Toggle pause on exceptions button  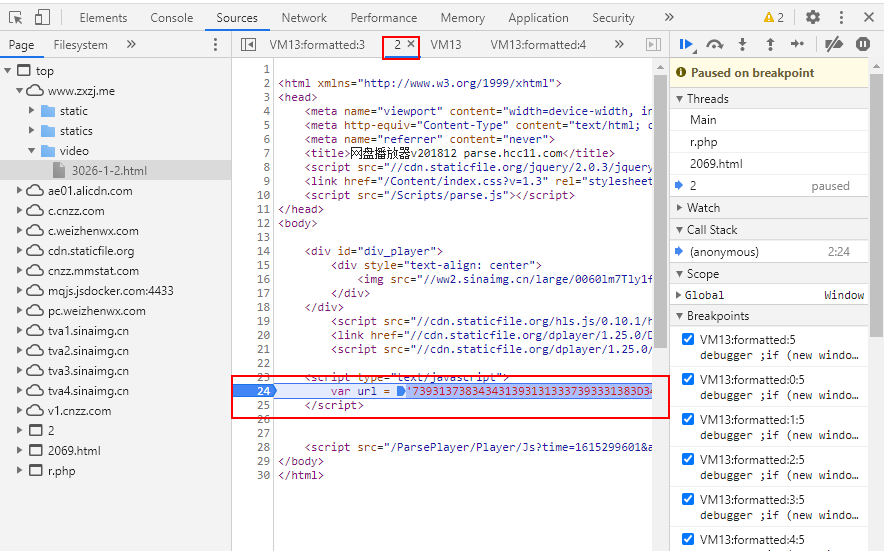862,44
